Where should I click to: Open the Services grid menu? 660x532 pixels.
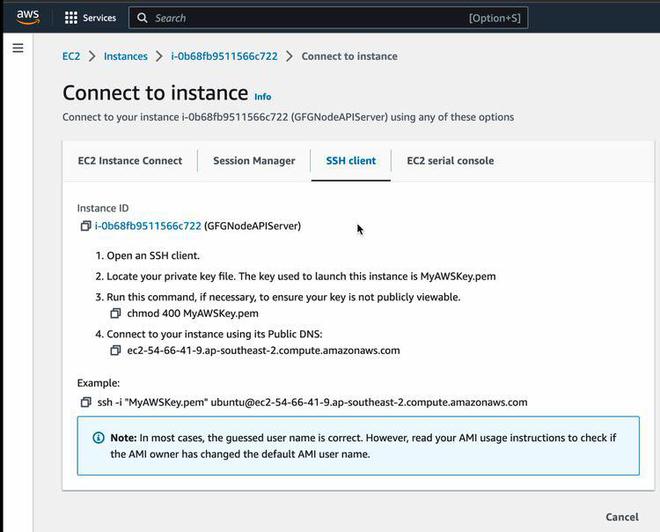[71, 18]
